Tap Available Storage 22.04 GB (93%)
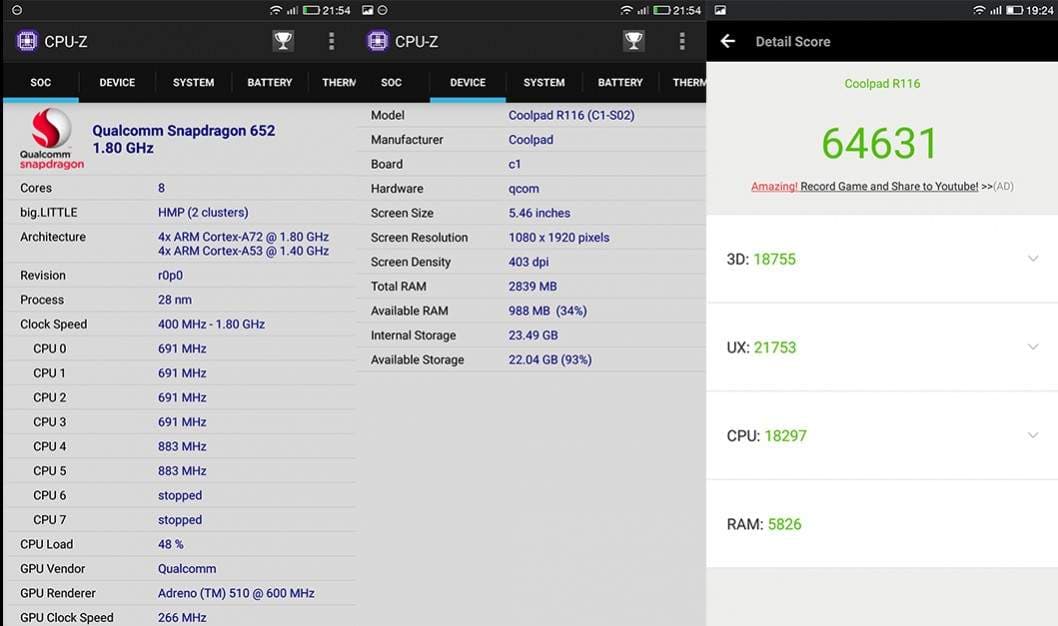The image size is (1058, 626). pos(550,360)
